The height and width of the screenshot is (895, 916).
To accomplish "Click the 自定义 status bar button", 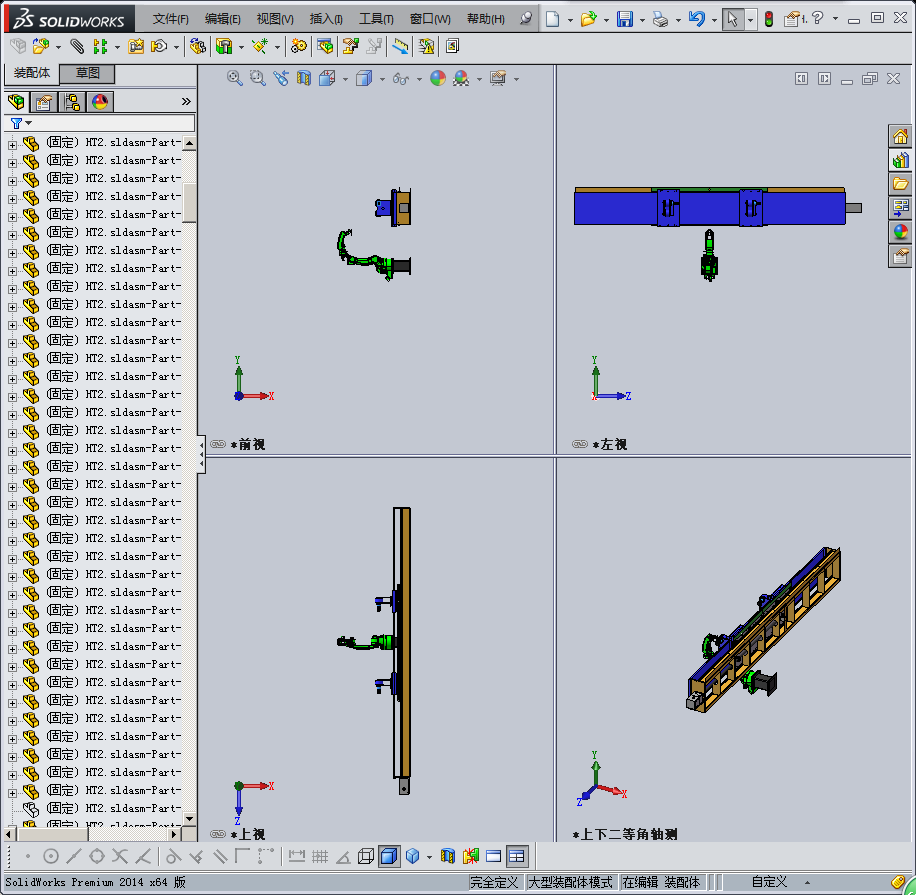I will tap(769, 882).
